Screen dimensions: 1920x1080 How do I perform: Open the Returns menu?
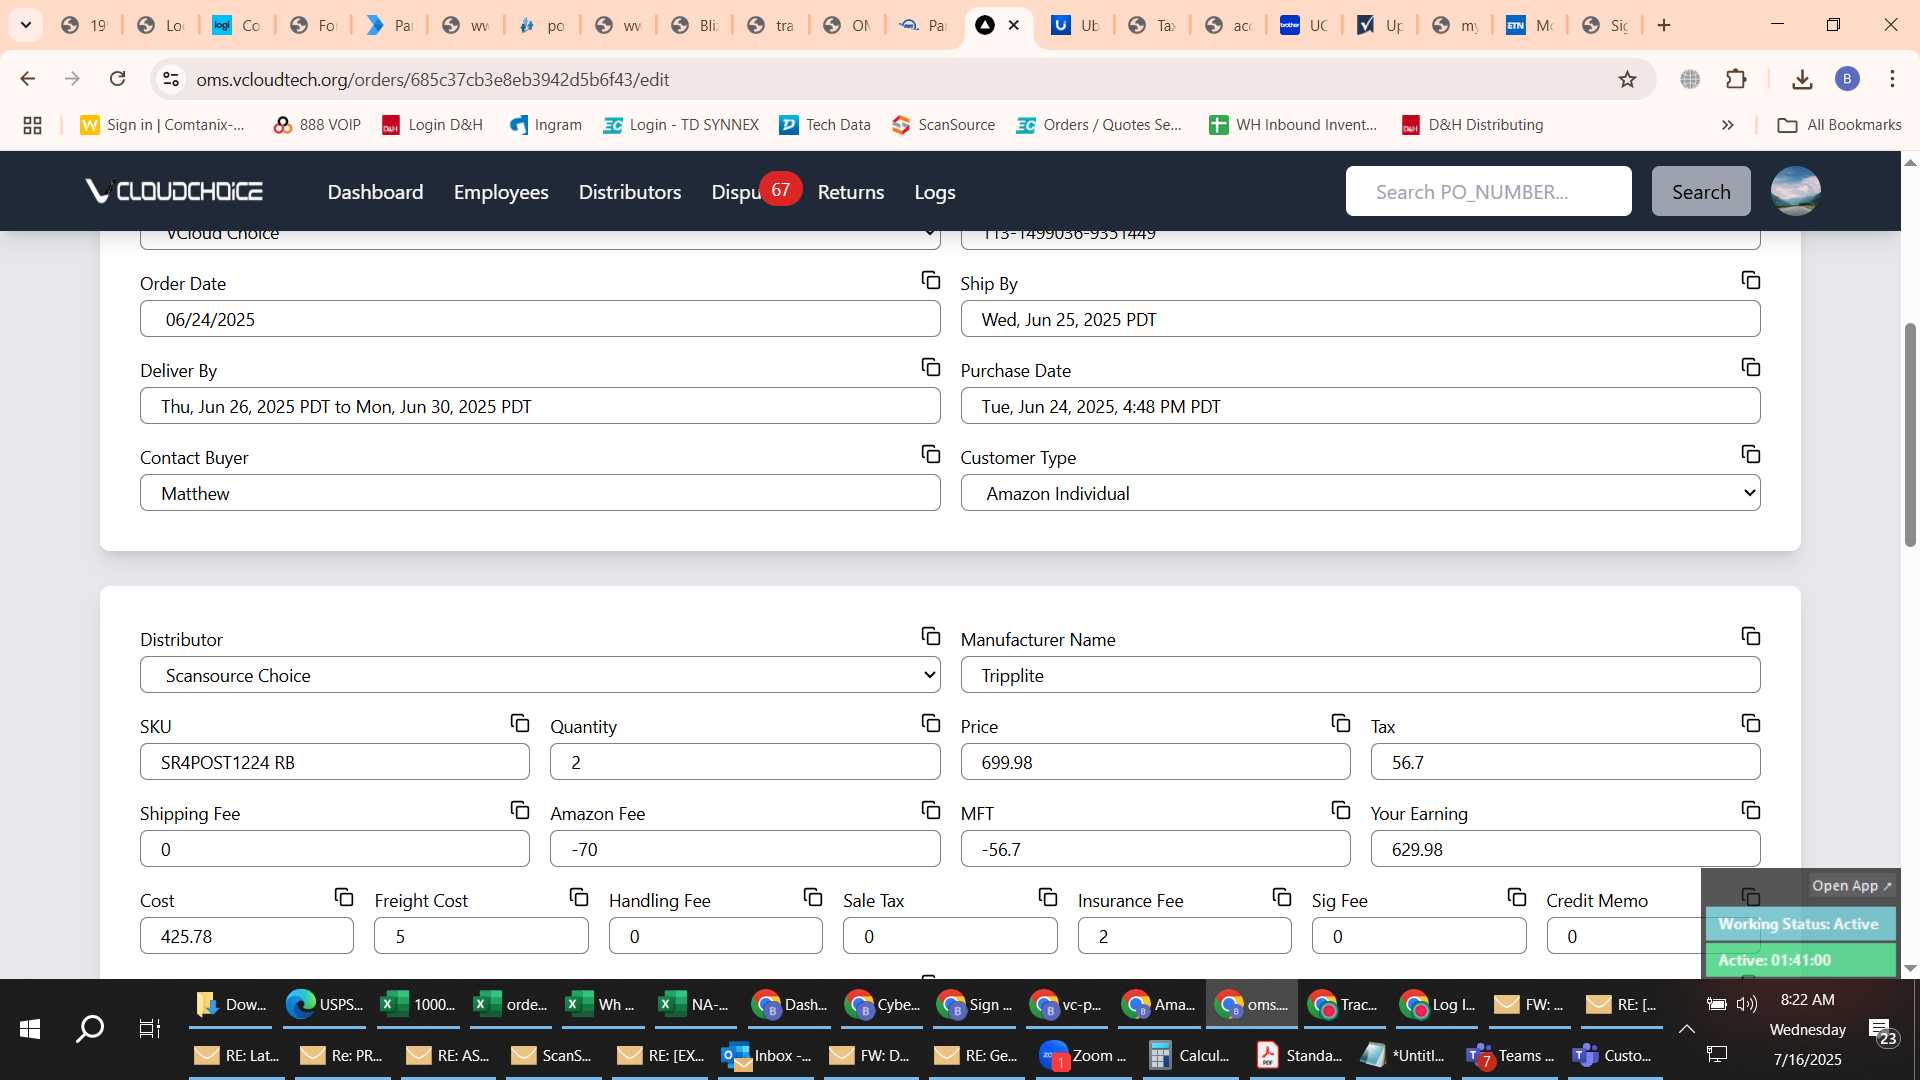pyautogui.click(x=851, y=192)
